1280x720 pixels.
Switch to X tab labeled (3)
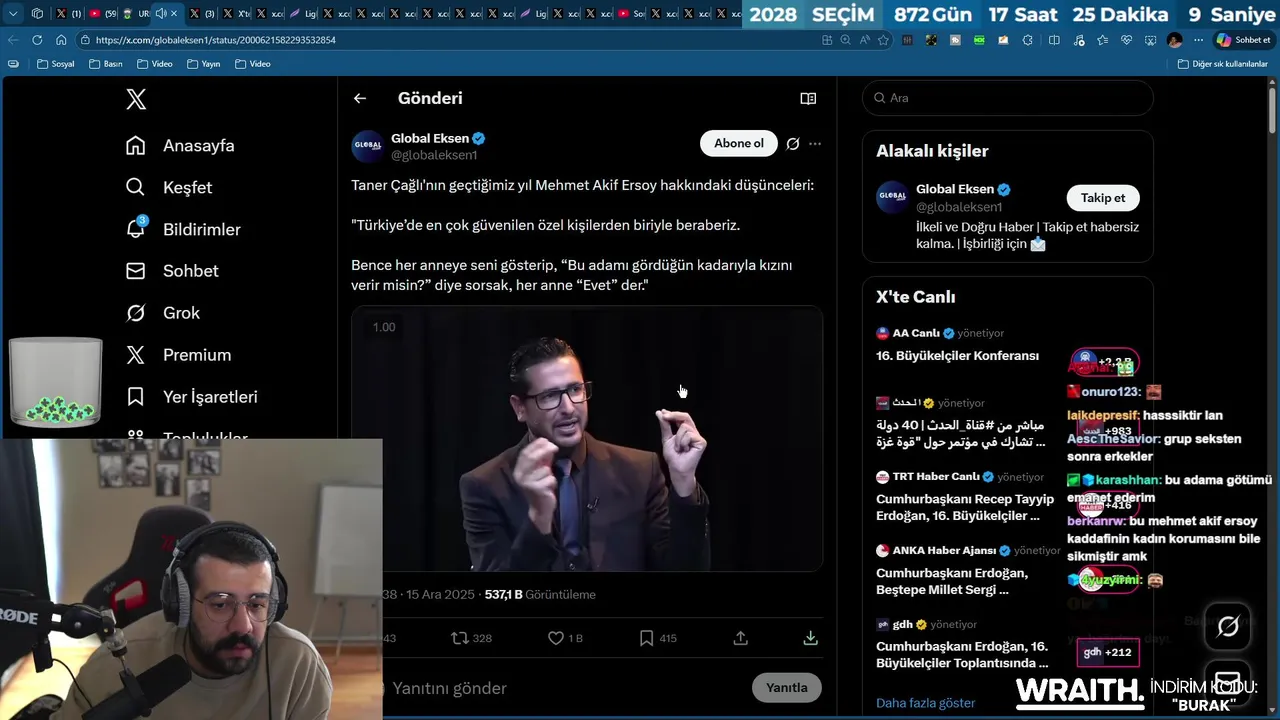click(202, 14)
